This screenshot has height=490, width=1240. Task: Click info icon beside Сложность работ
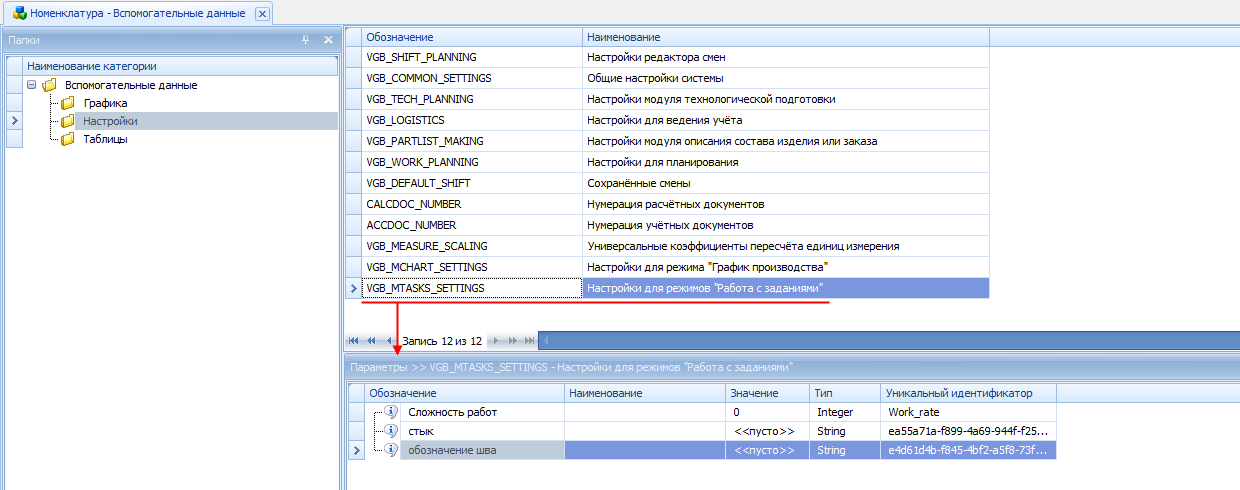(x=391, y=412)
